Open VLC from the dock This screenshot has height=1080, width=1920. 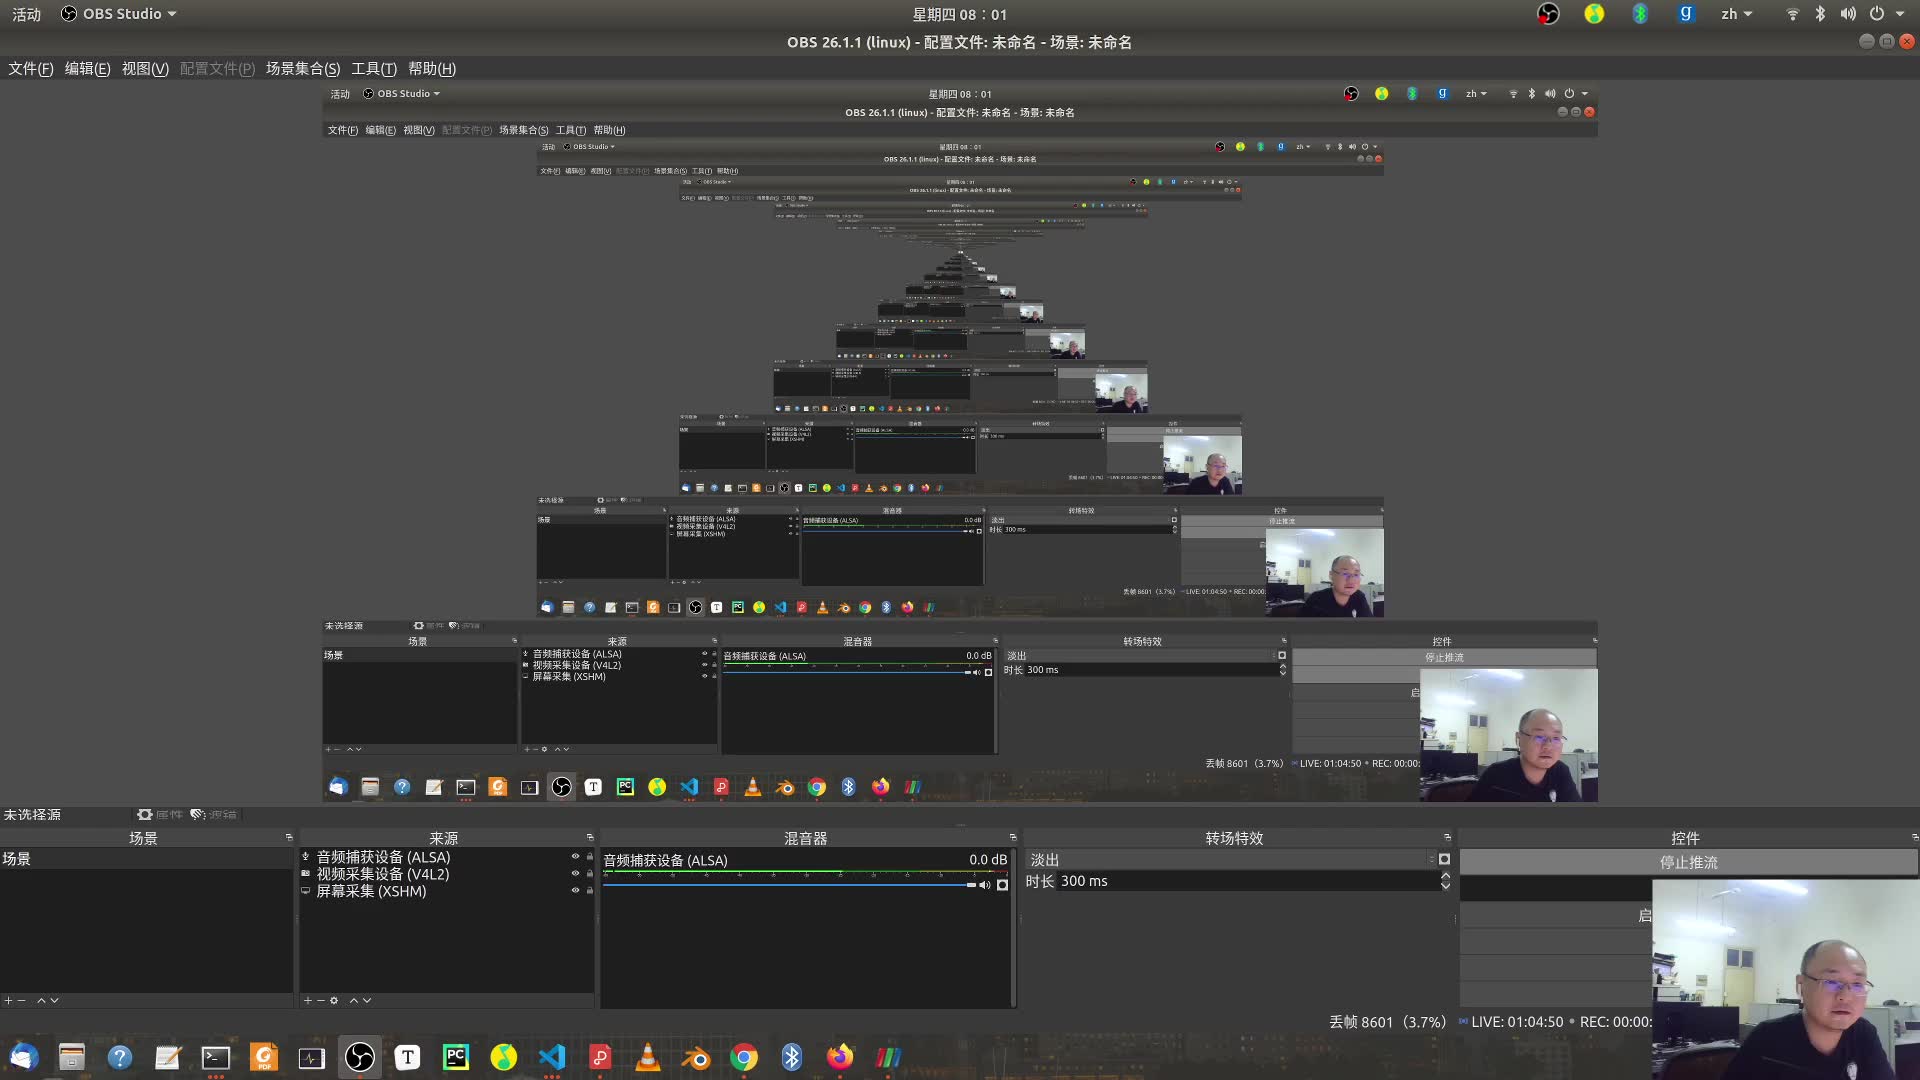click(648, 1057)
